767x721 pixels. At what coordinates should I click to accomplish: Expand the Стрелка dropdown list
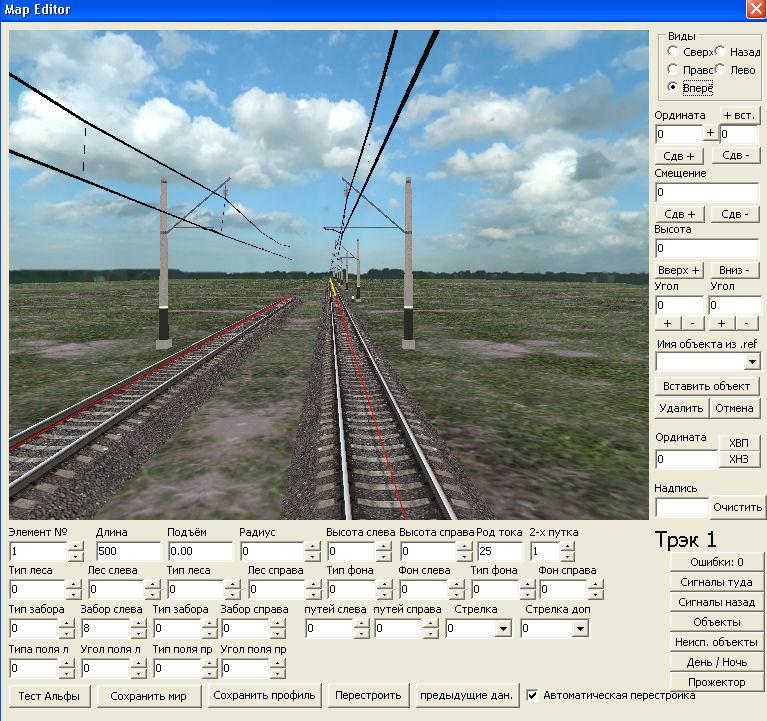click(503, 629)
